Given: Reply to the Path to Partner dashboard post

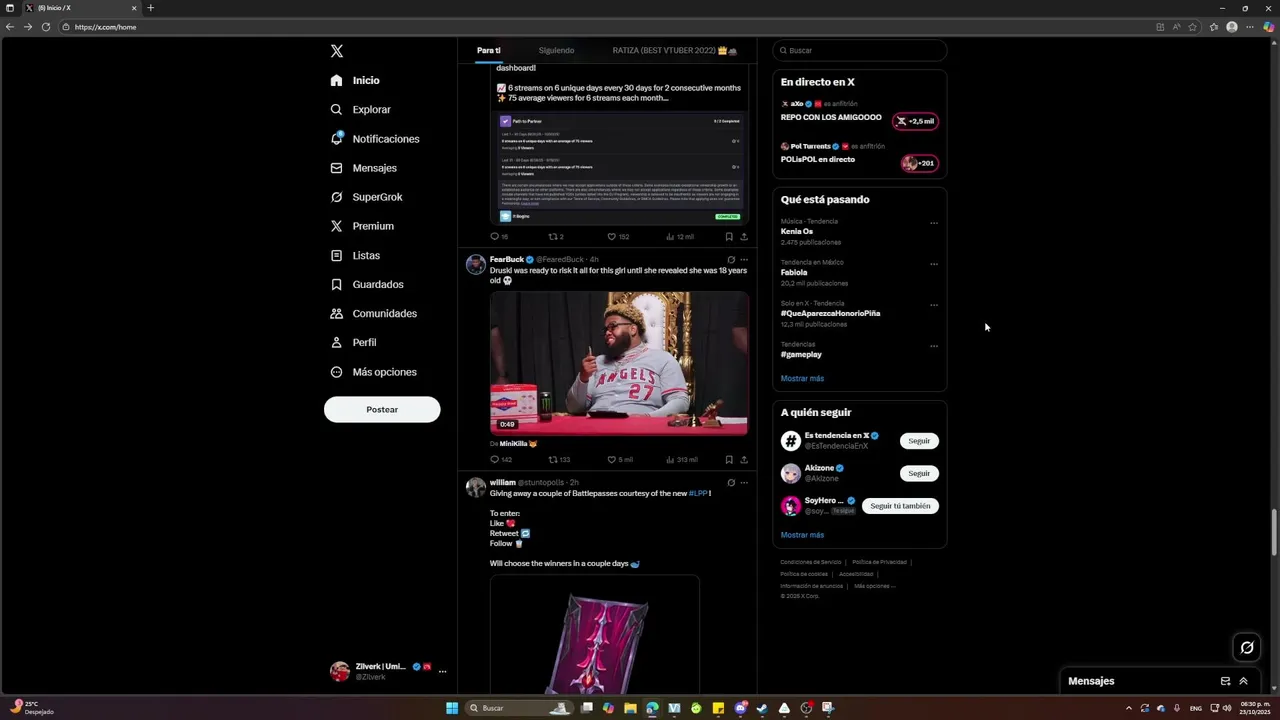Looking at the screenshot, I should [x=494, y=237].
